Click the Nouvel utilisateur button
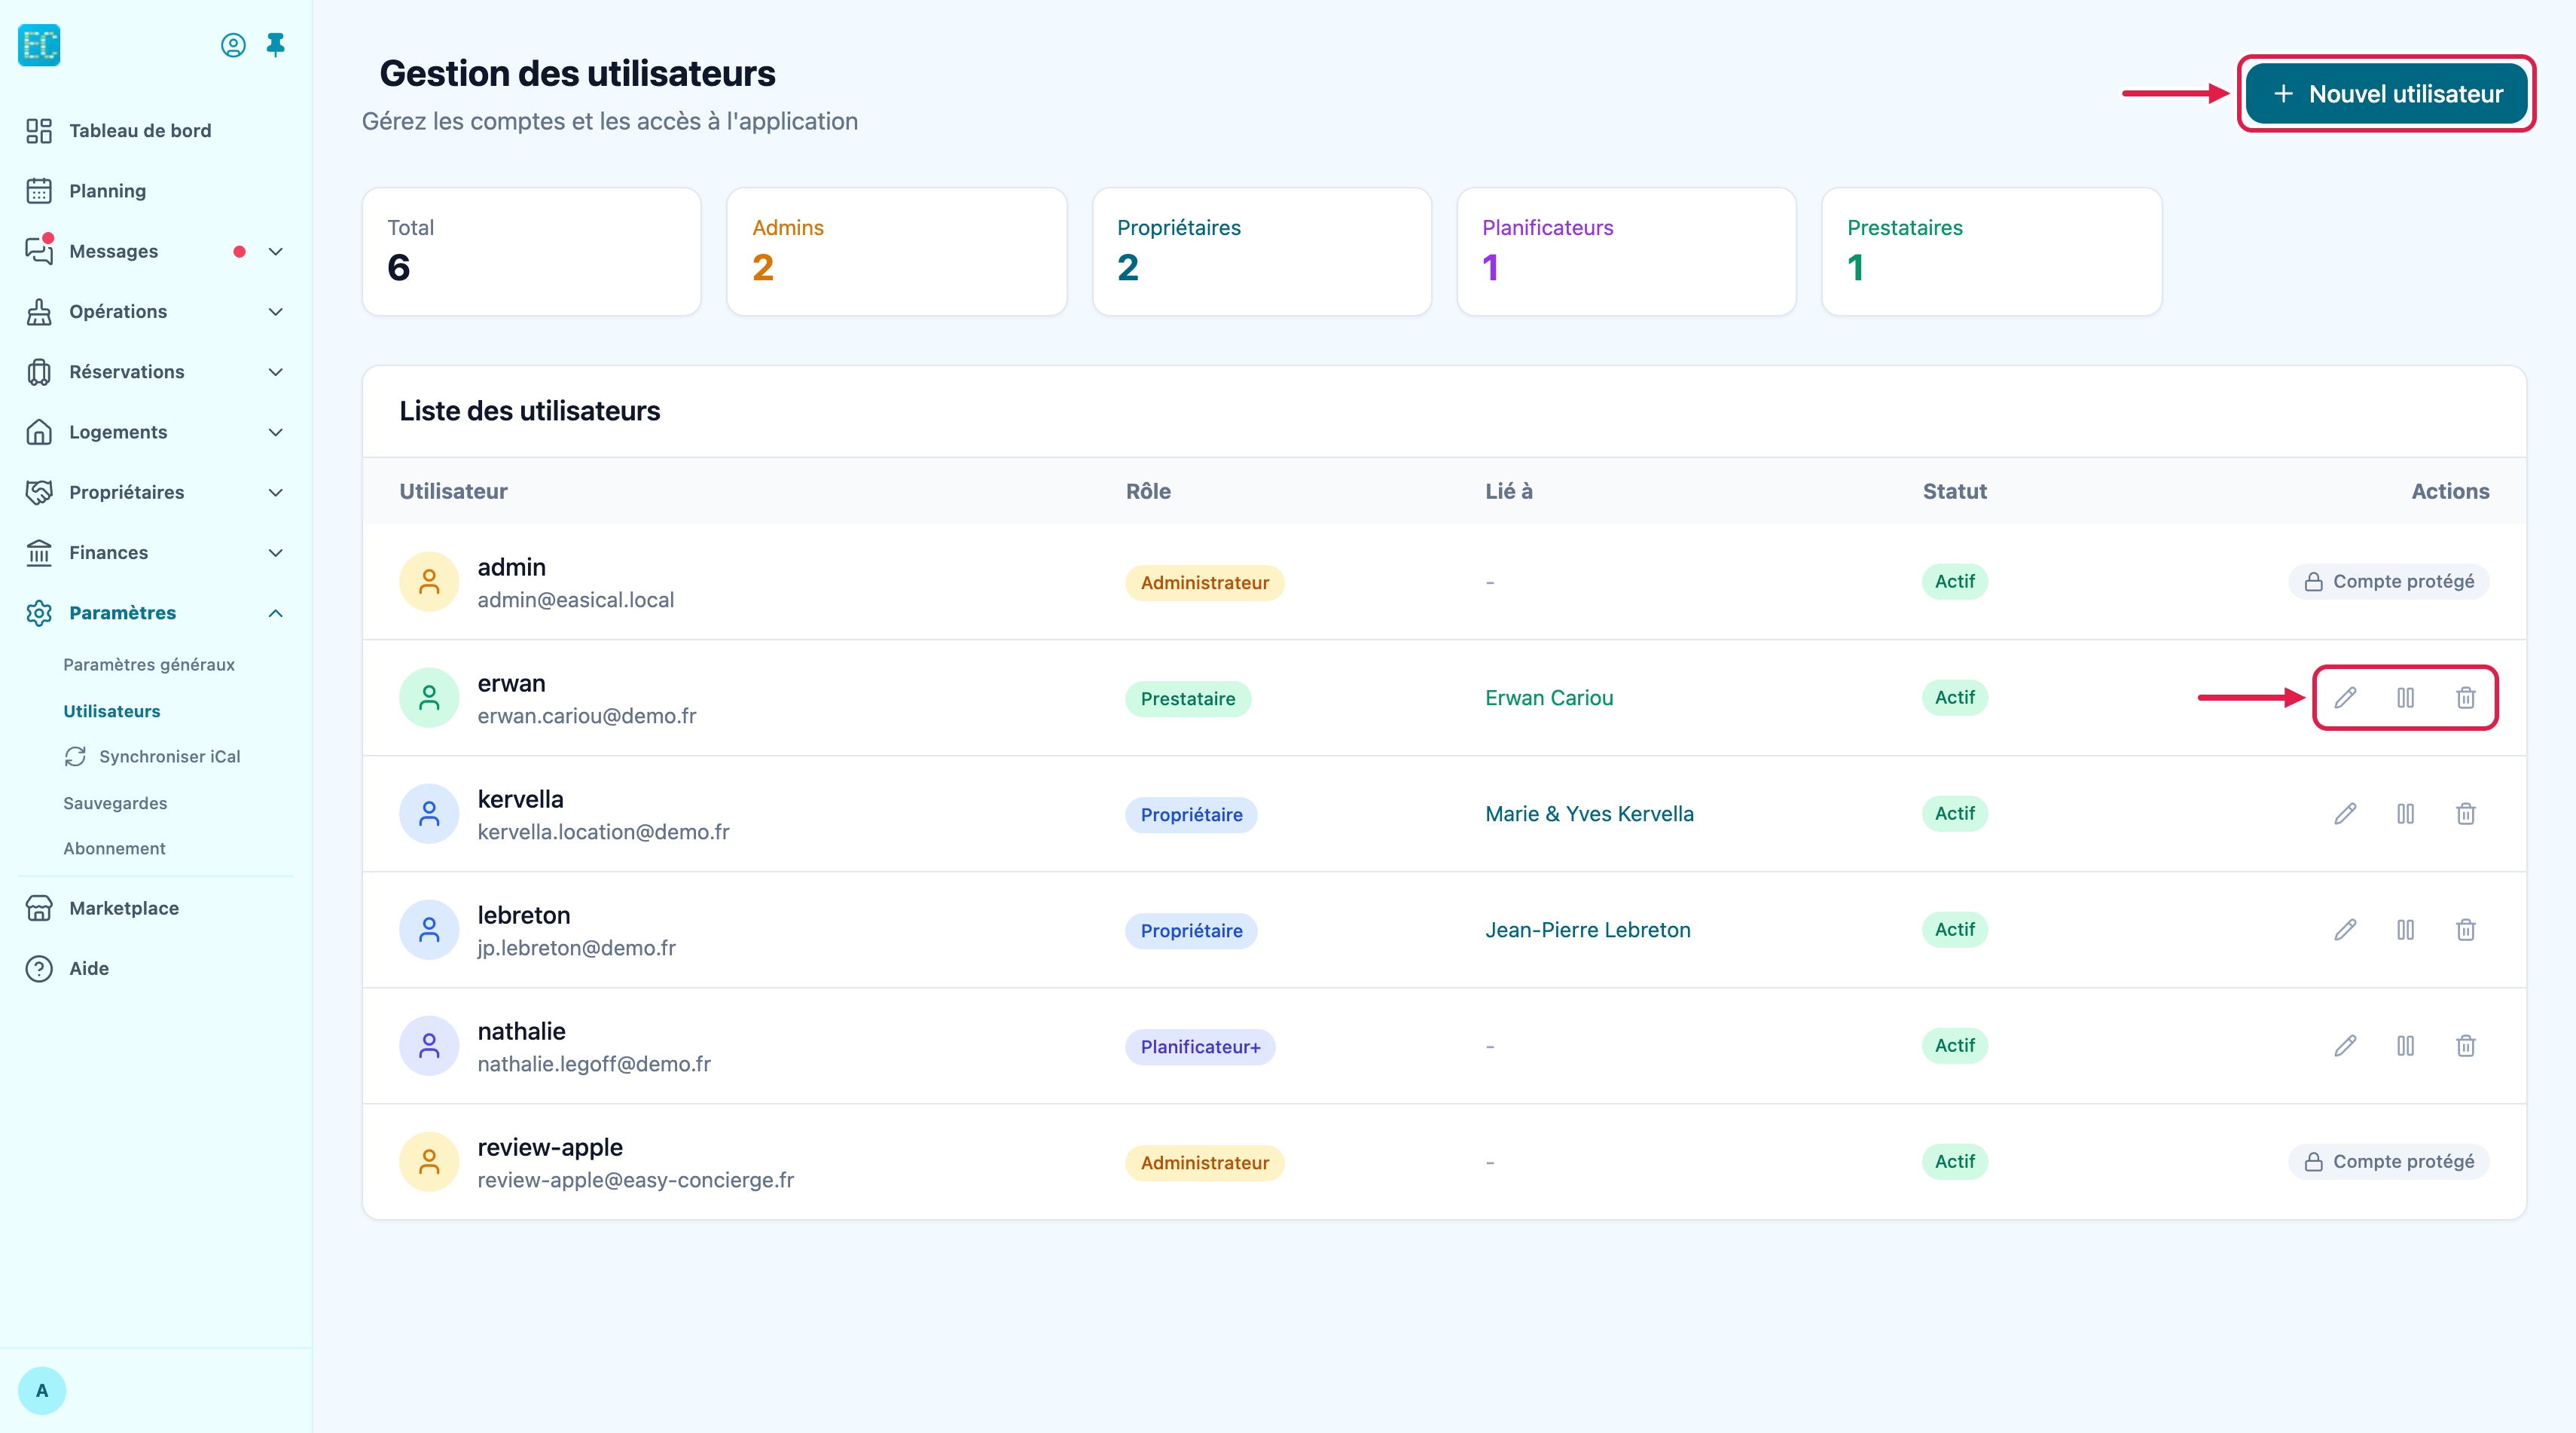 (2387, 94)
